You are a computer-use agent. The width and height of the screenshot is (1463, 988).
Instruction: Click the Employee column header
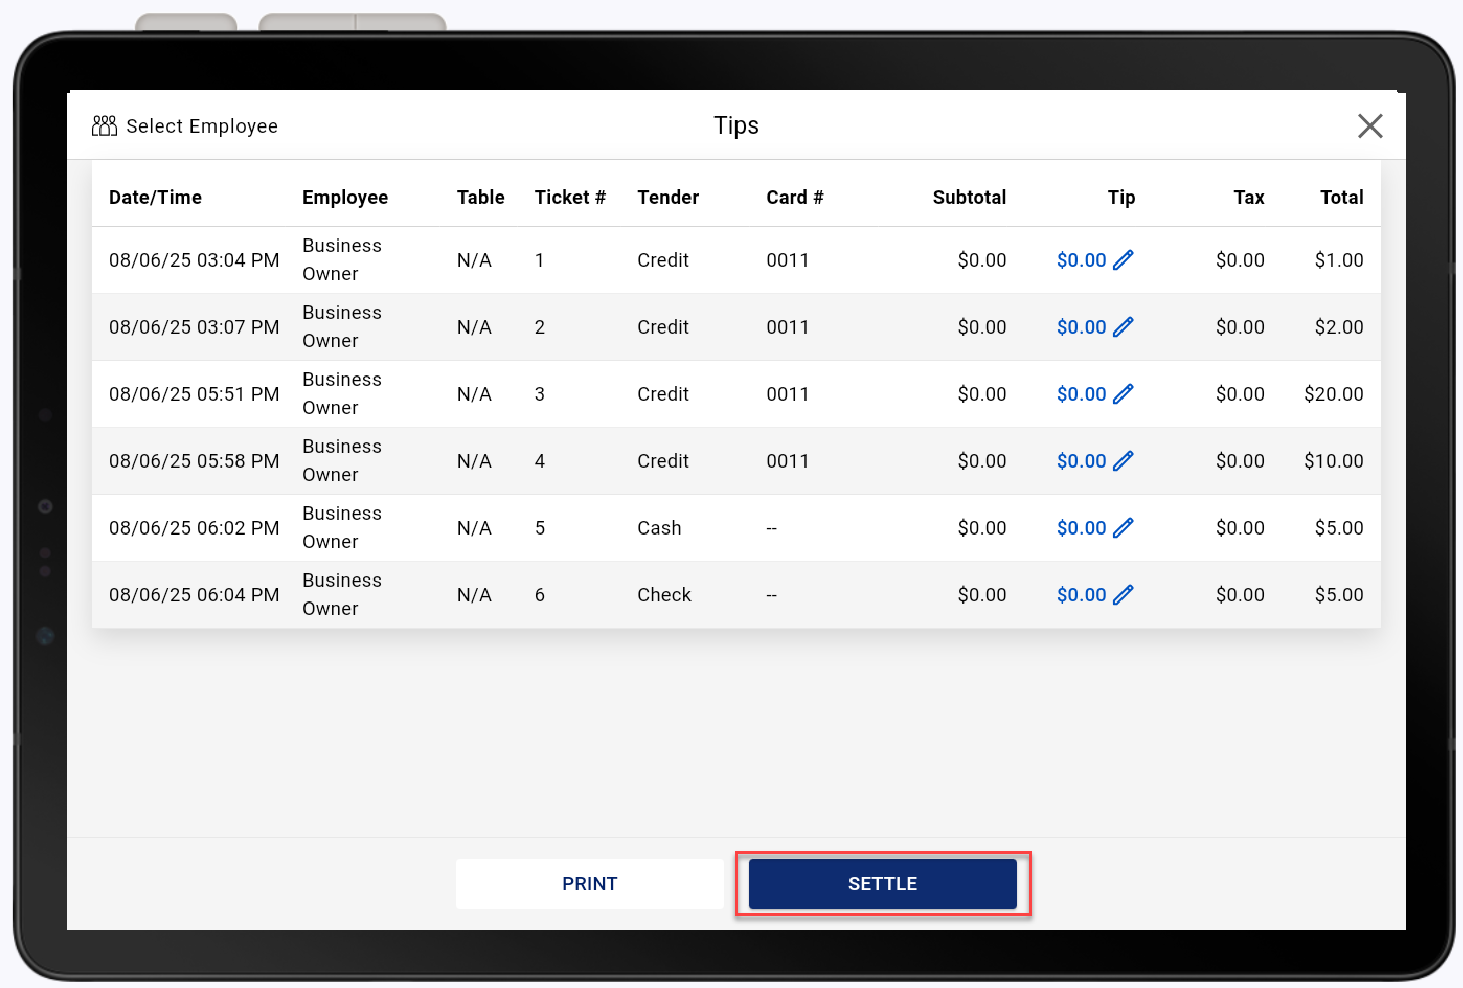(345, 197)
